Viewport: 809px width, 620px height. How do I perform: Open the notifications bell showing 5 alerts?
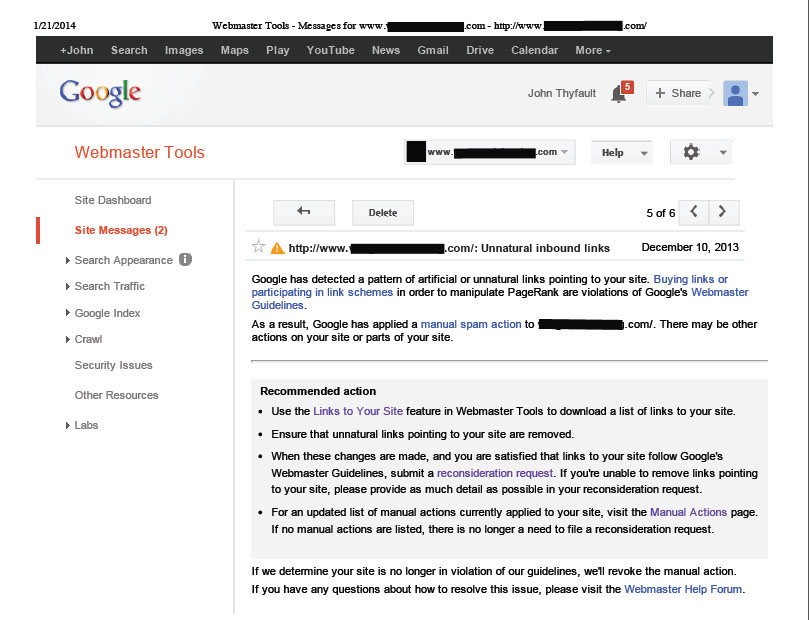click(x=621, y=92)
